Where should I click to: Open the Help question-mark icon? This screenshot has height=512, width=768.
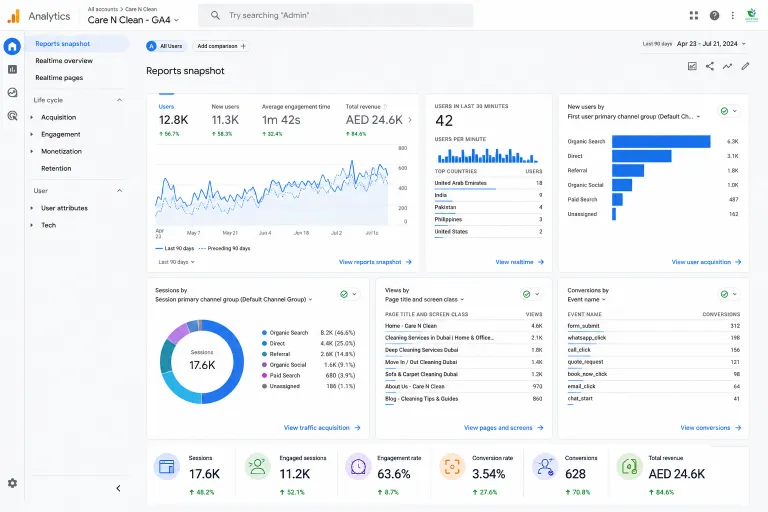[x=714, y=16]
